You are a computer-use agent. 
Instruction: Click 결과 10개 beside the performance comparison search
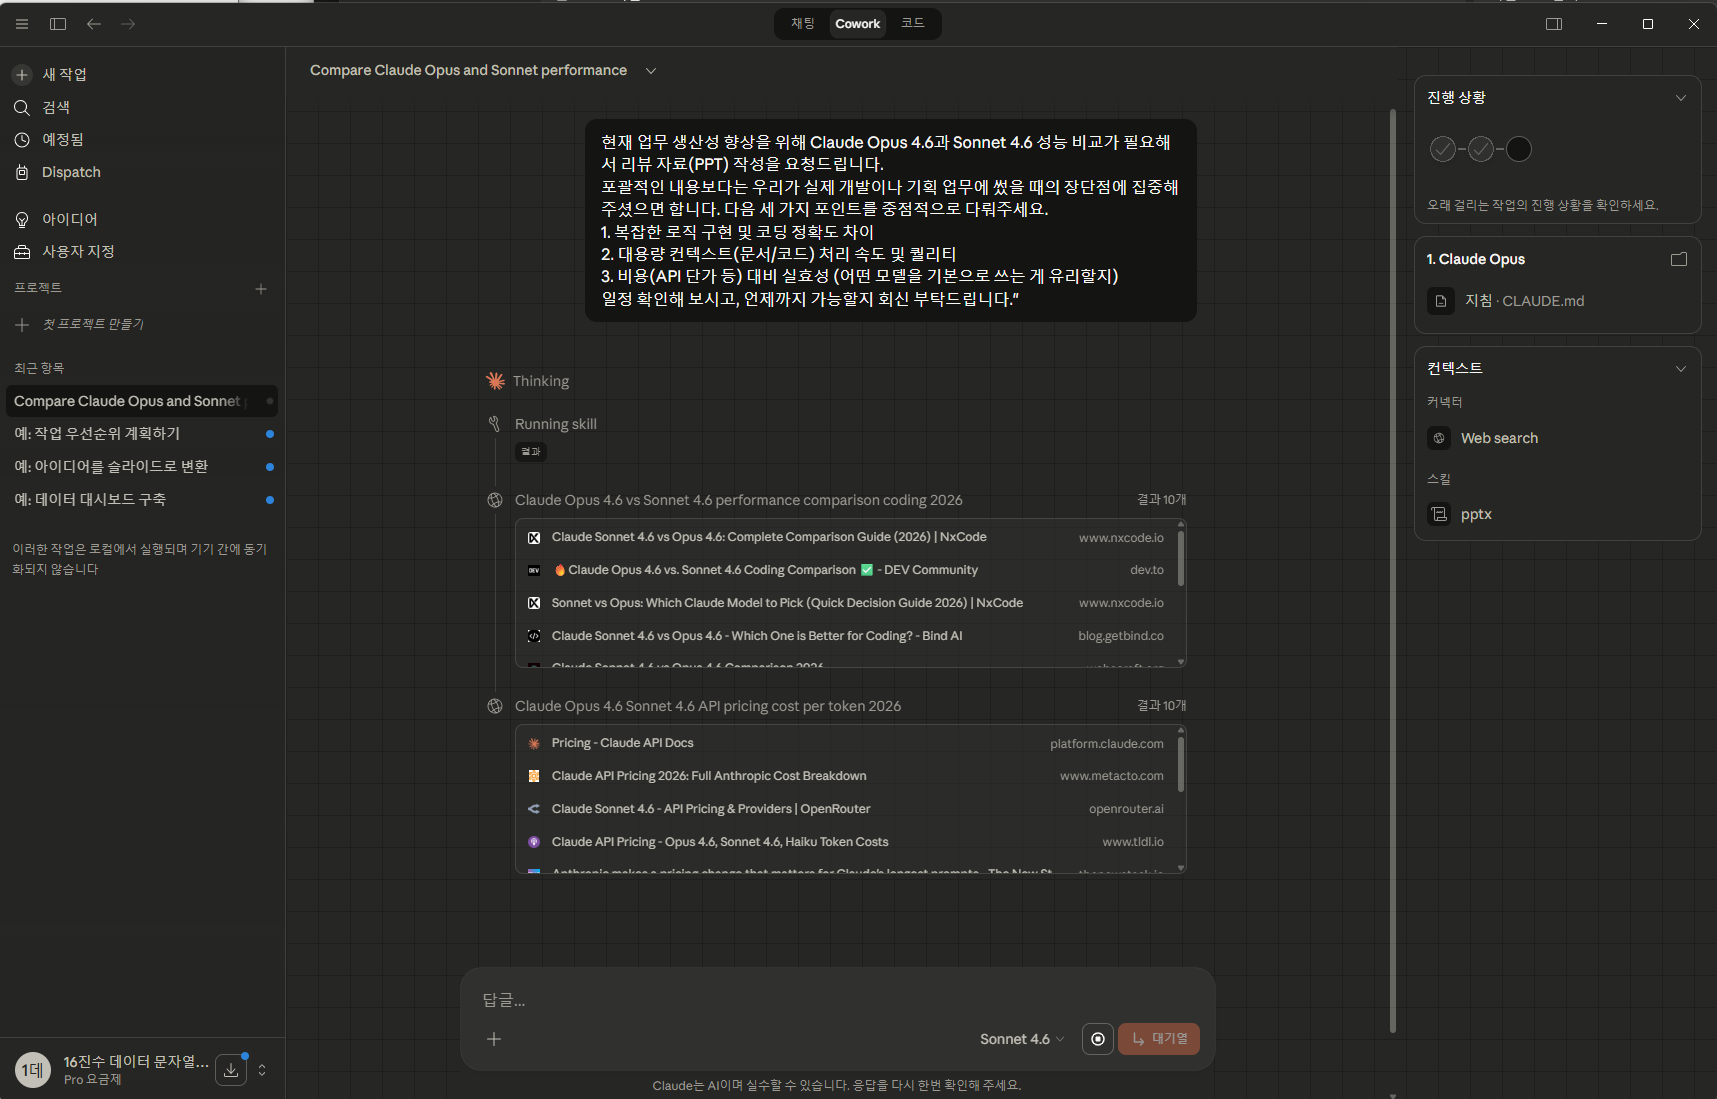point(1161,500)
